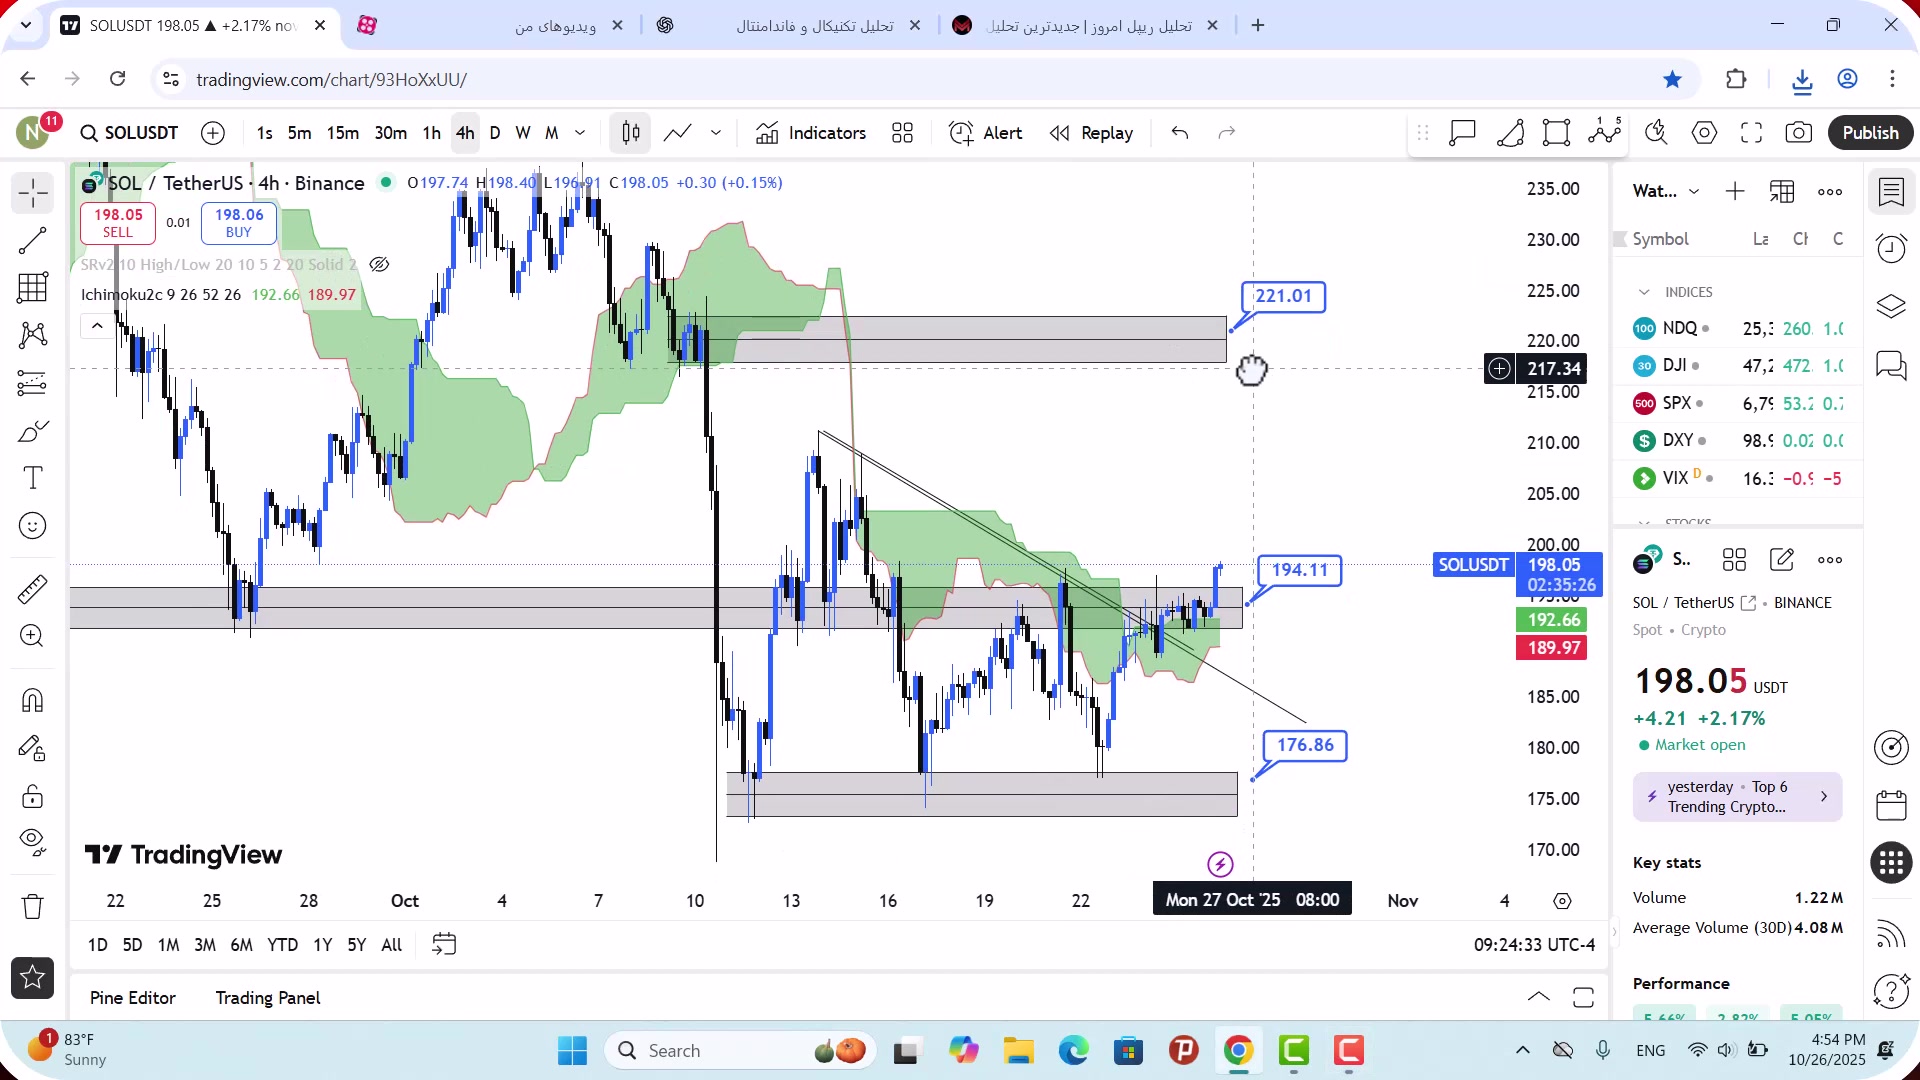
Task: Take a chart snapshot with camera
Action: coord(1799,133)
